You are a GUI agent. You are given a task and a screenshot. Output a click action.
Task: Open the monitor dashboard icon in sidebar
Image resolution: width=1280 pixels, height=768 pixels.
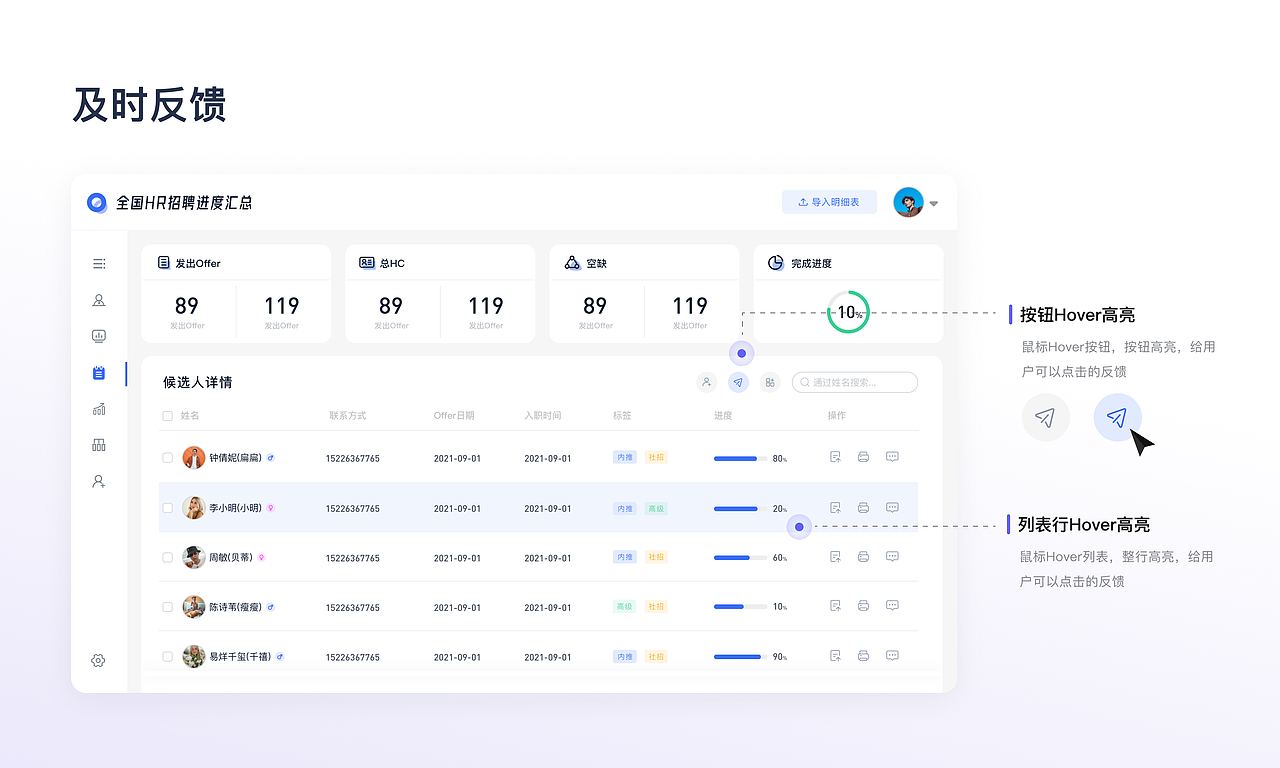(99, 336)
